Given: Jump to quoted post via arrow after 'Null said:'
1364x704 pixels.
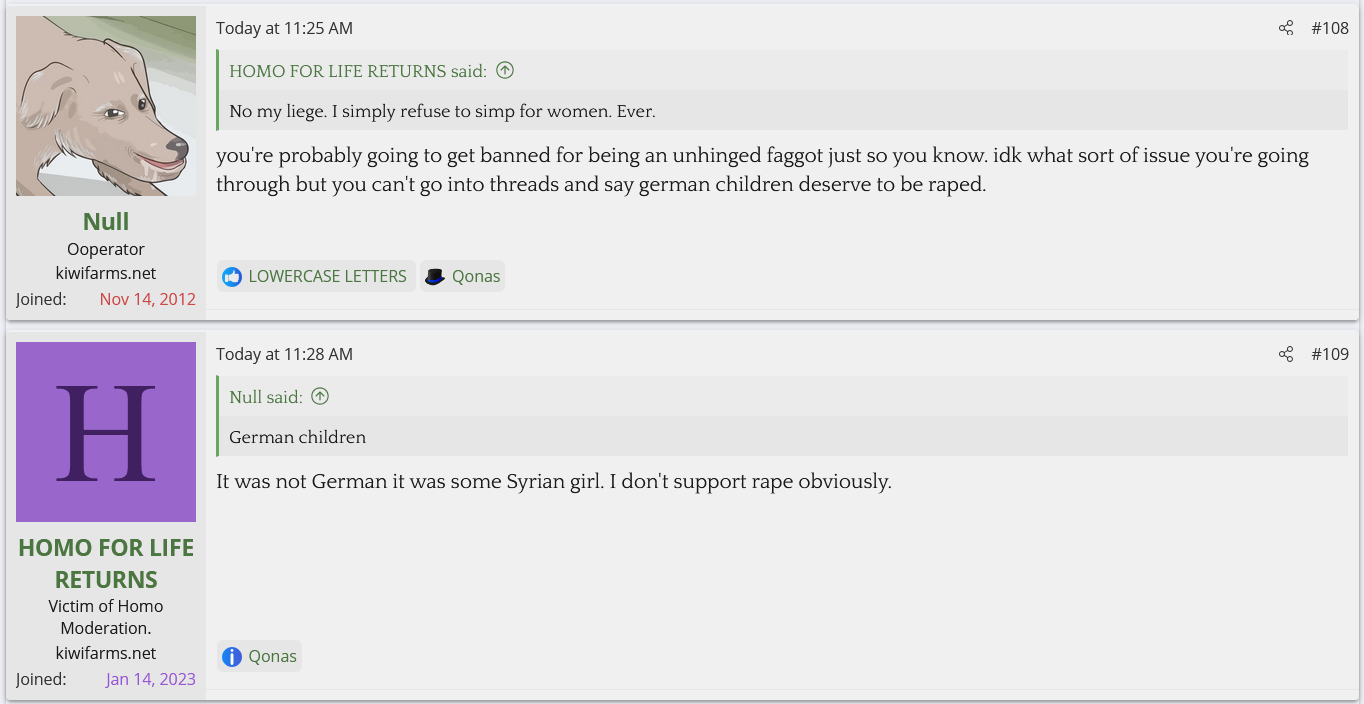Looking at the screenshot, I should point(320,397).
